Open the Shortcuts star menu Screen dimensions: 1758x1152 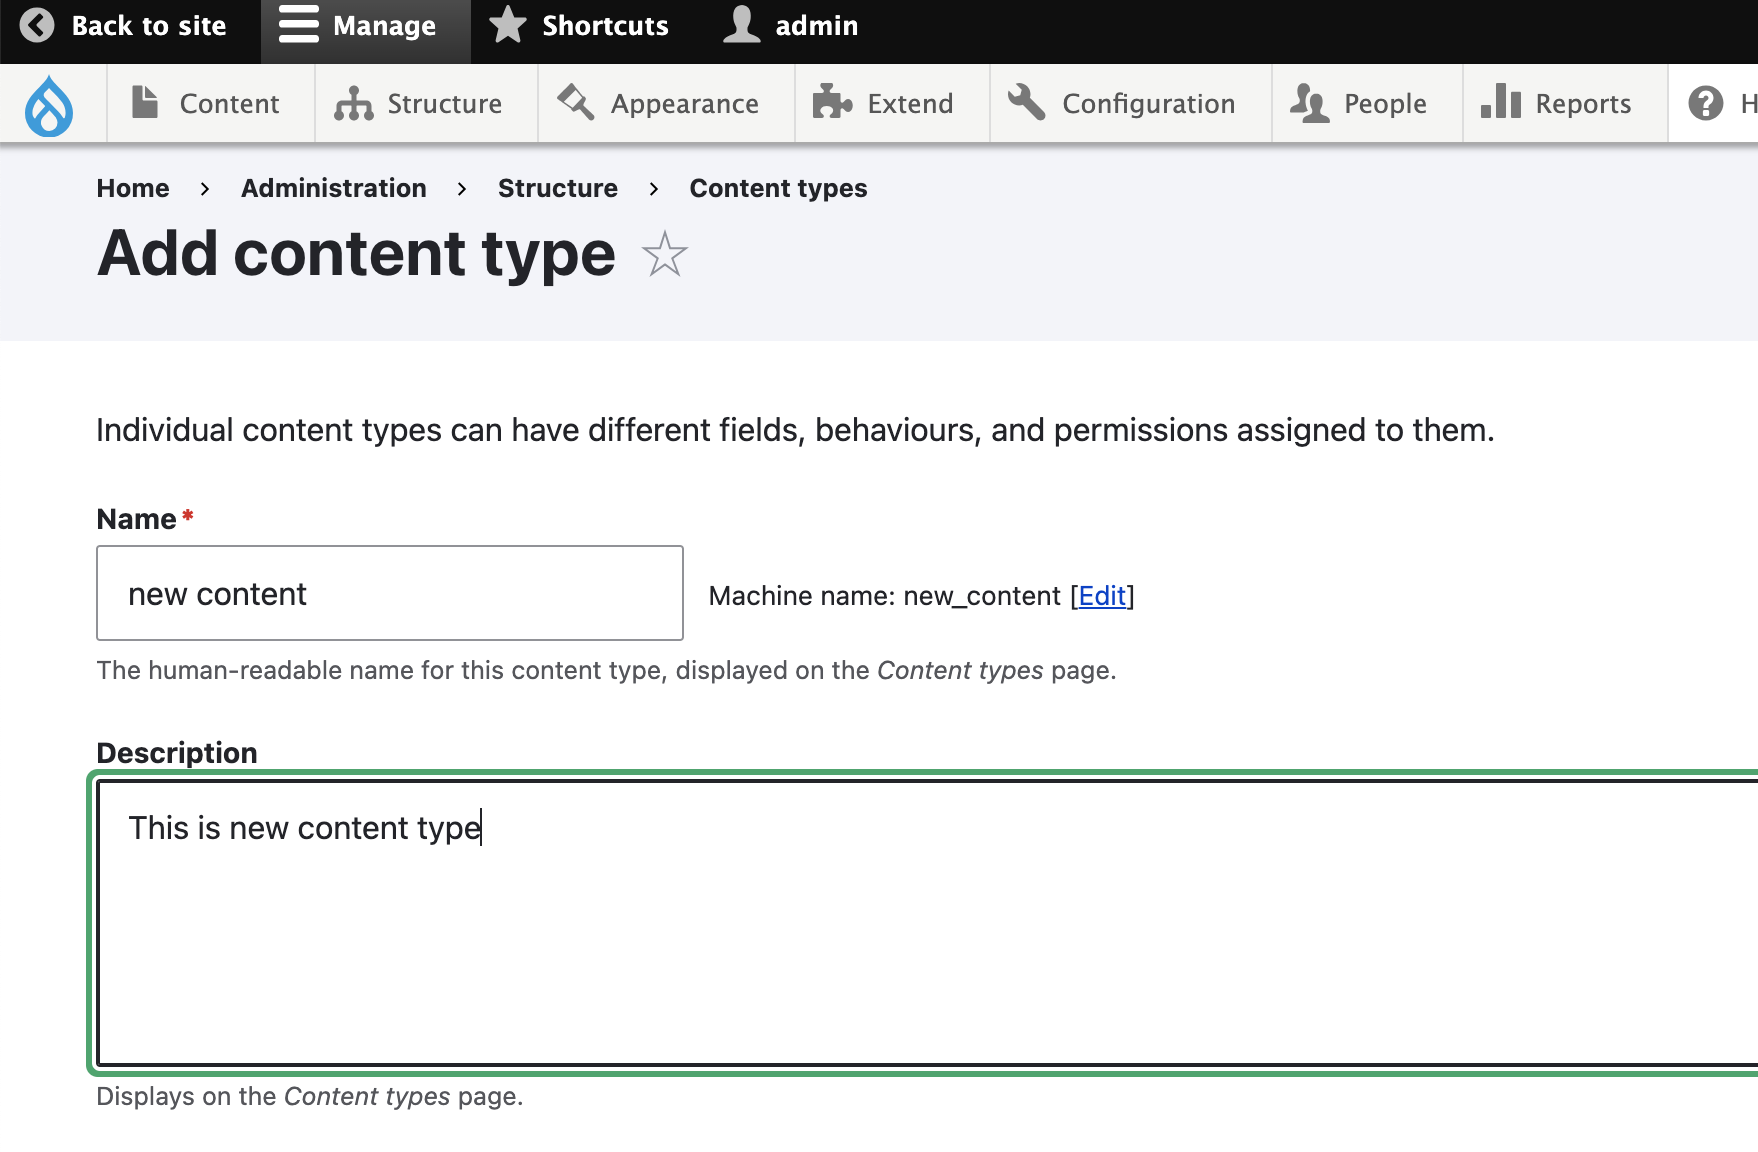(508, 25)
